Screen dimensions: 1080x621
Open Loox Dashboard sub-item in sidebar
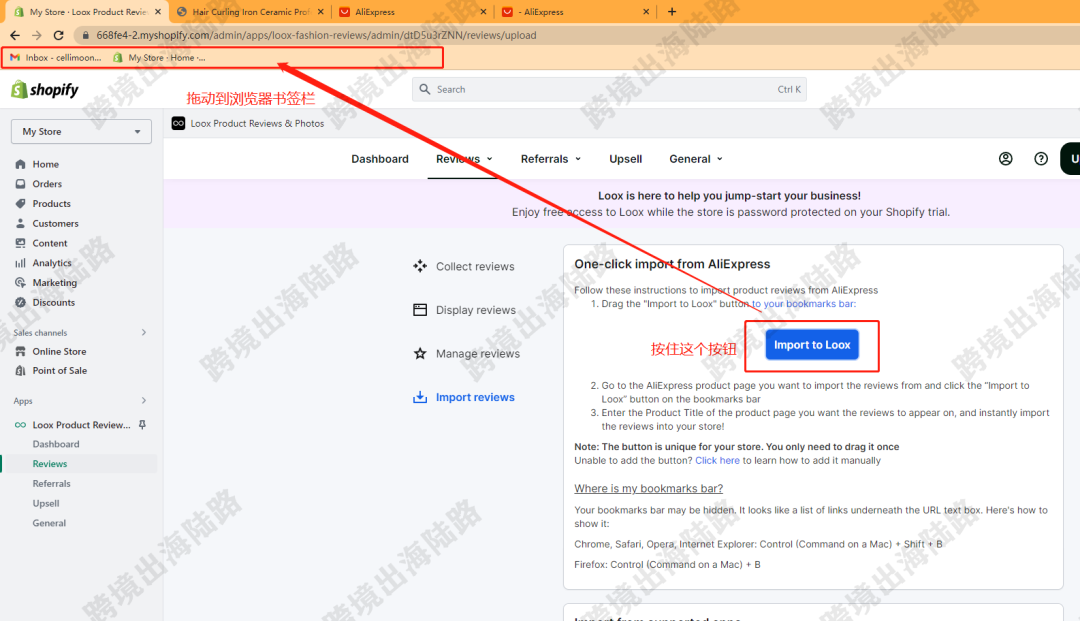[x=56, y=444]
